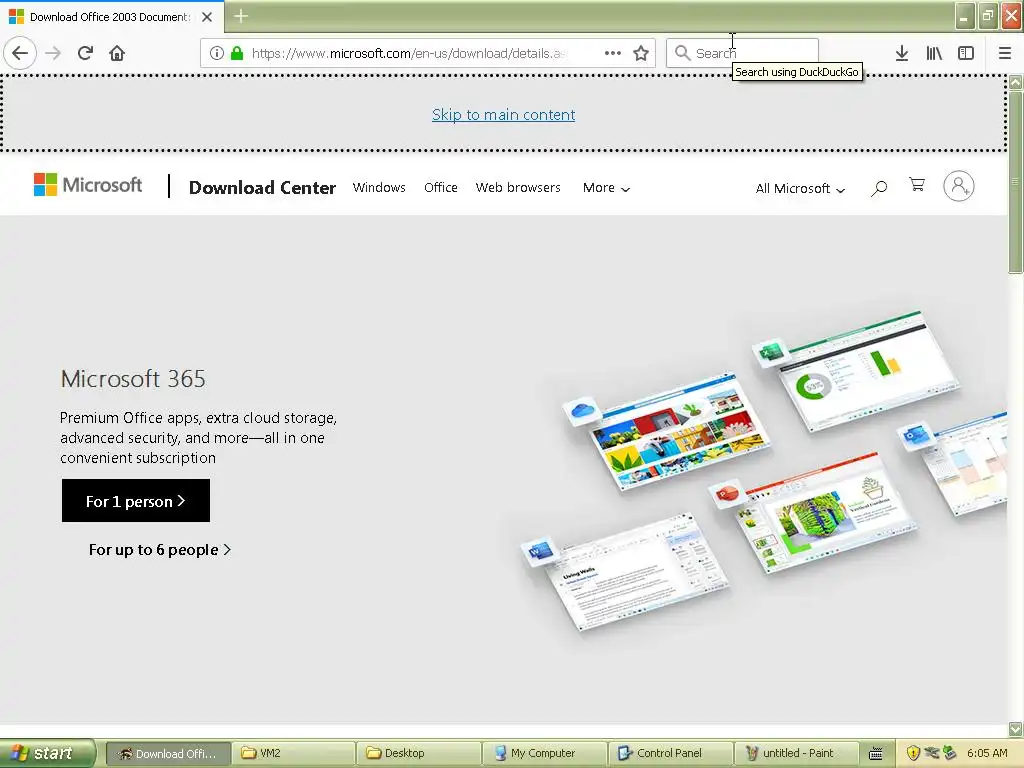The width and height of the screenshot is (1024, 768).
Task: Click the vertical scrollbar thumb
Action: (x=1016, y=182)
